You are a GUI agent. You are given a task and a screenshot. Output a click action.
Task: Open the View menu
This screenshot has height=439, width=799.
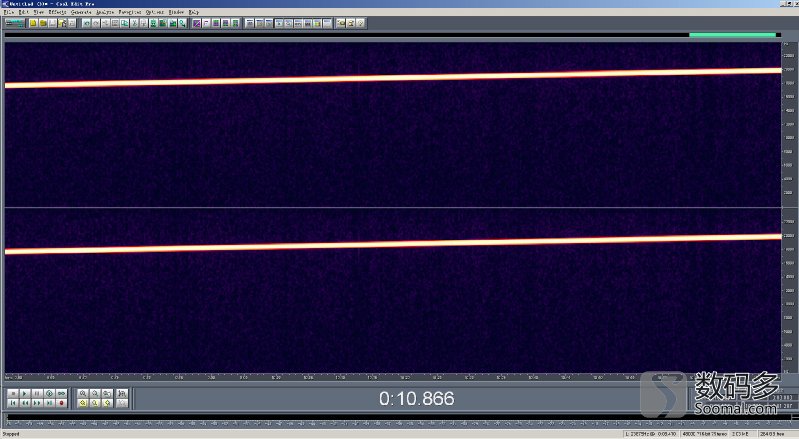point(38,12)
